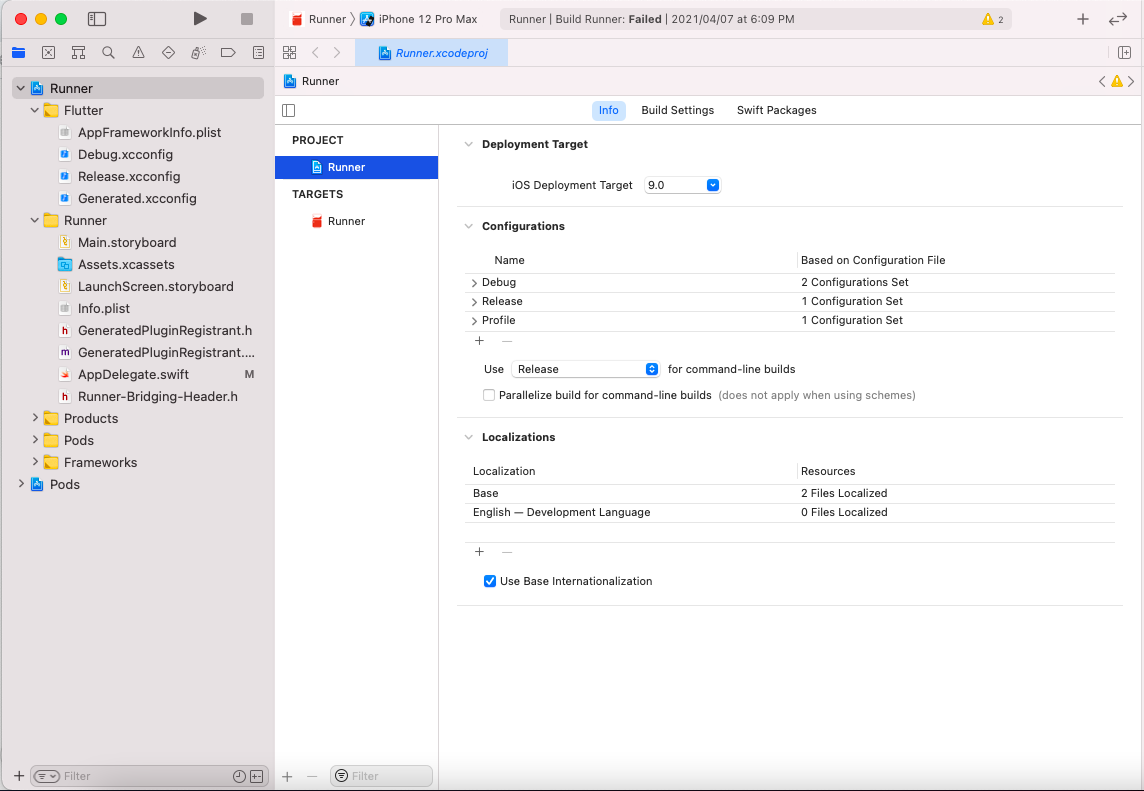Show warnings from the activity bar indicator
This screenshot has height=791, width=1144.
pyautogui.click(x=993, y=20)
